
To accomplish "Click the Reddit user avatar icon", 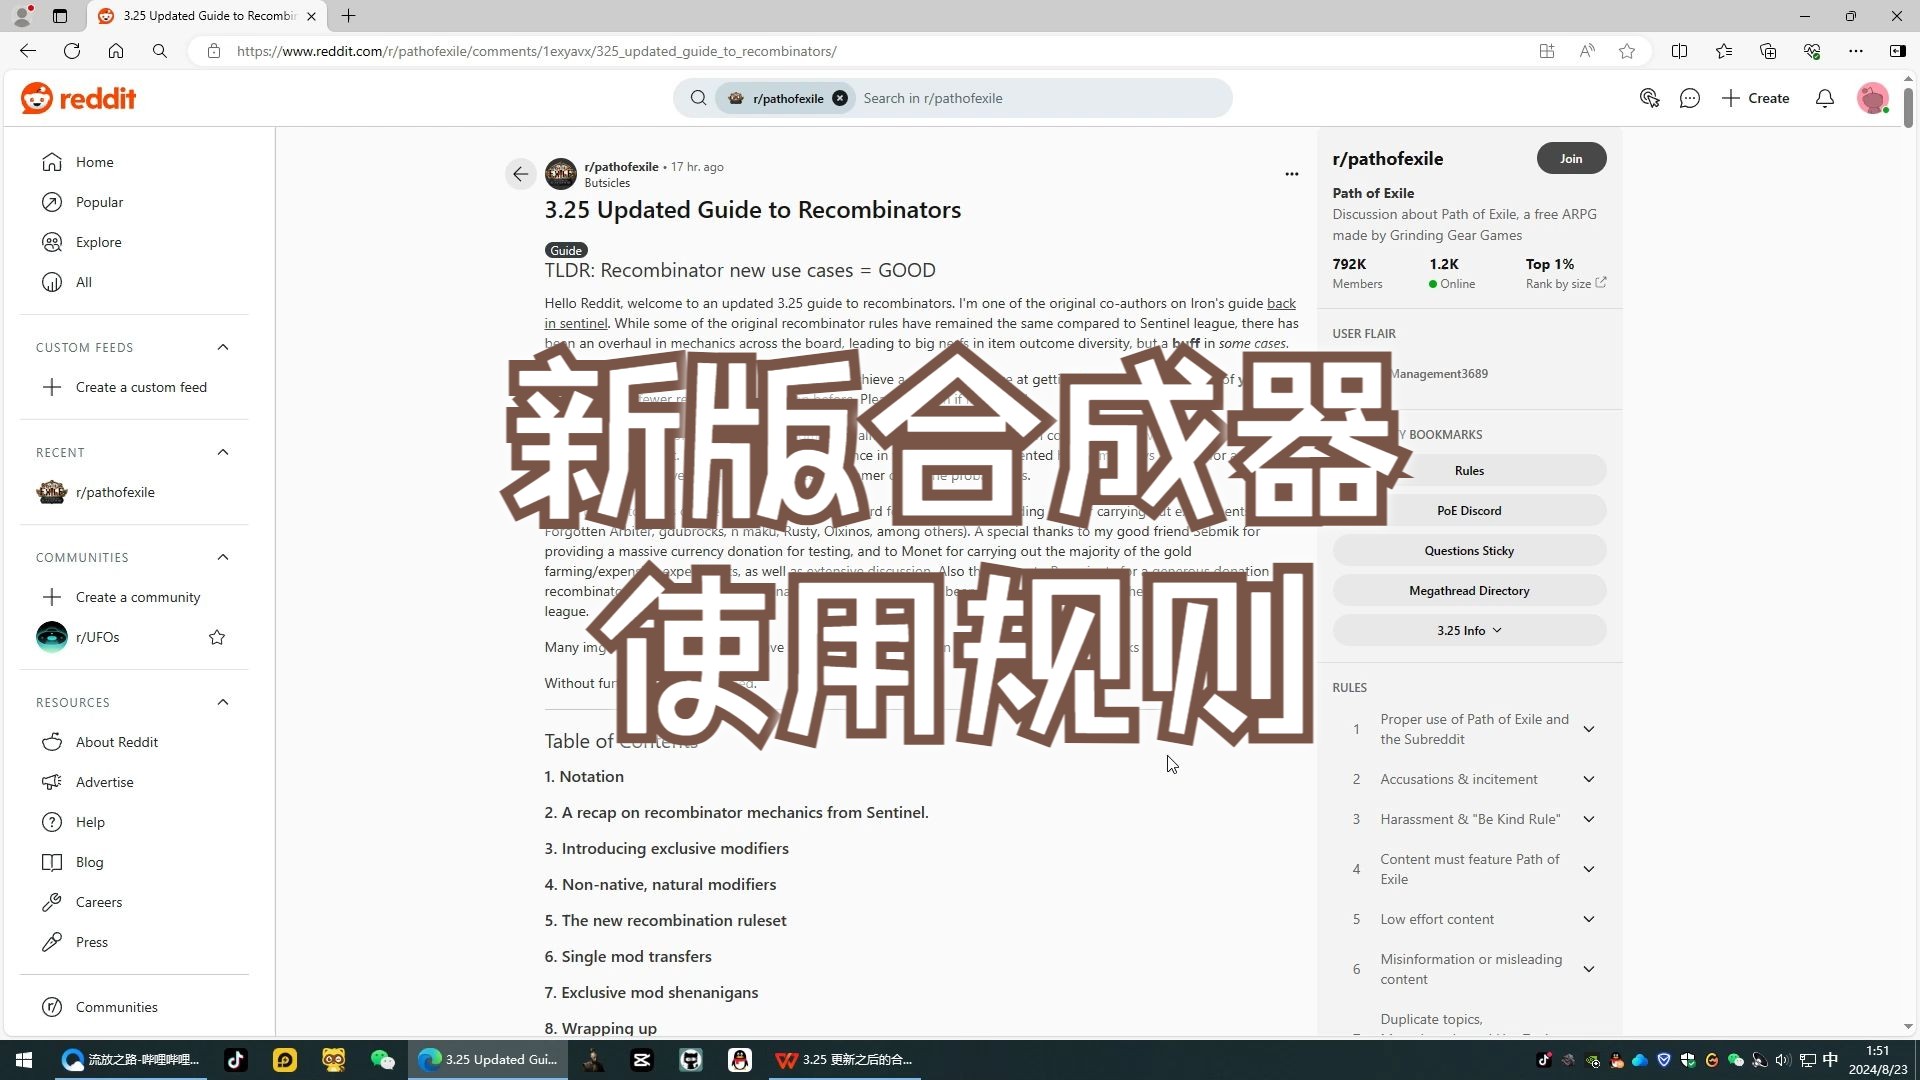I will 1874,98.
